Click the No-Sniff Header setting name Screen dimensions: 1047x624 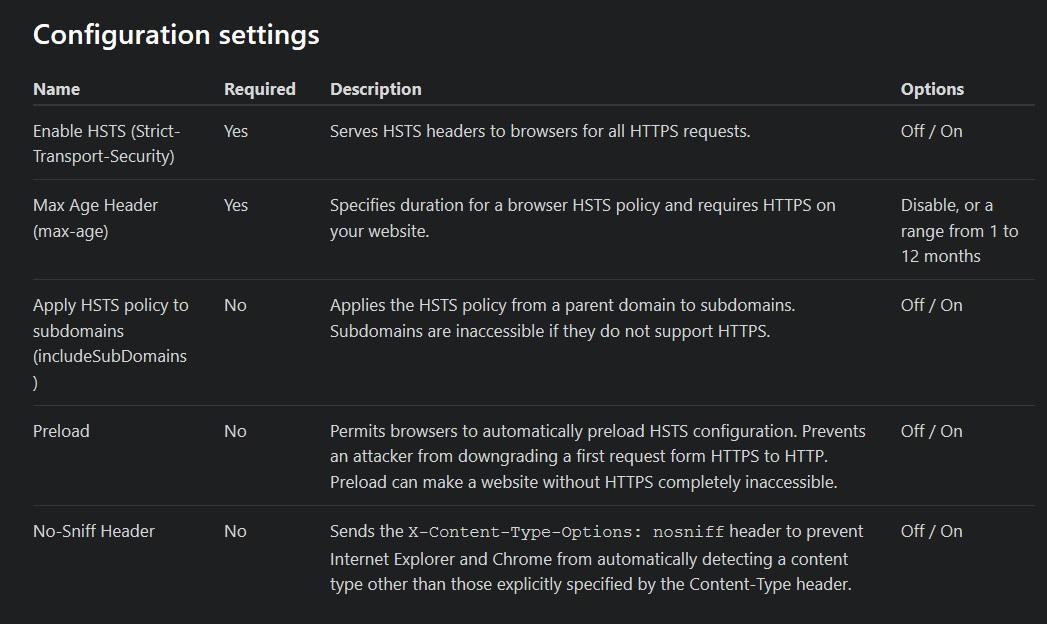click(94, 531)
